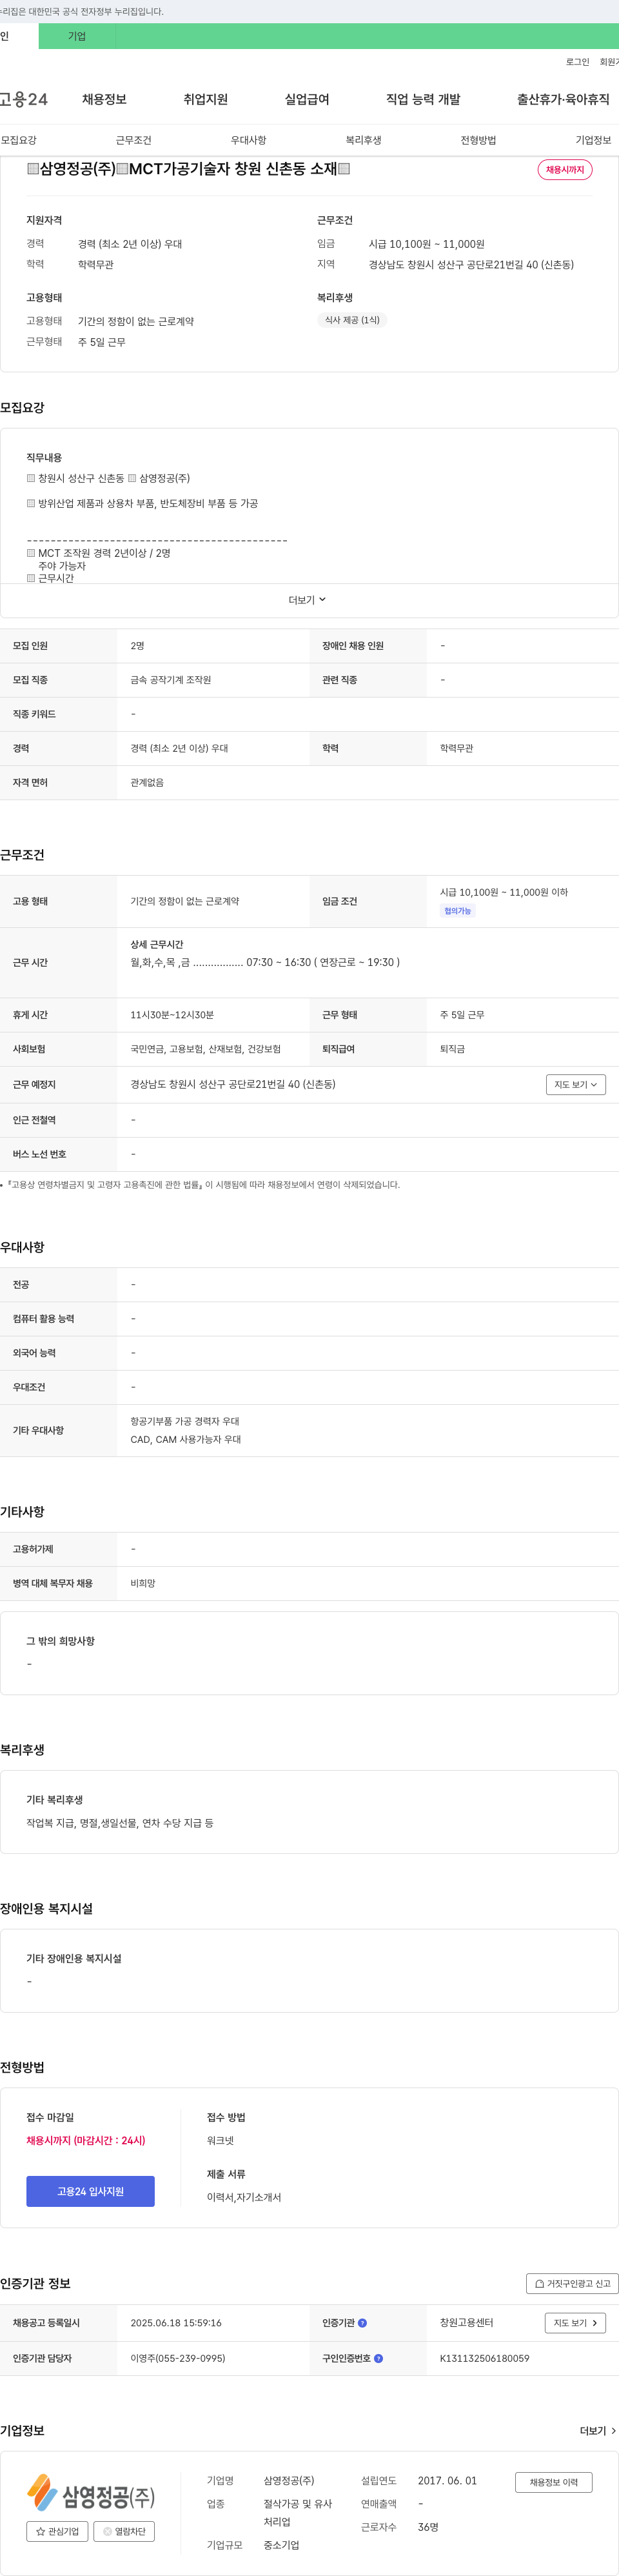
Task: Jump to 전형방법 section tab
Action: pyautogui.click(x=478, y=140)
